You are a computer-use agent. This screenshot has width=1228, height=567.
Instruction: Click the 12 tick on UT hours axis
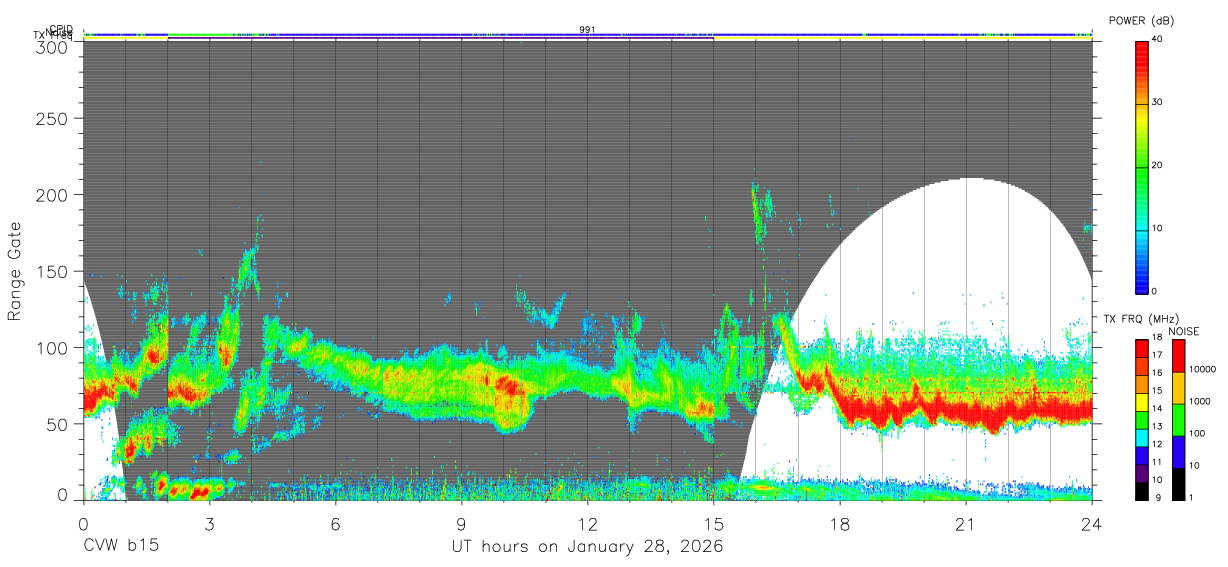(x=587, y=524)
